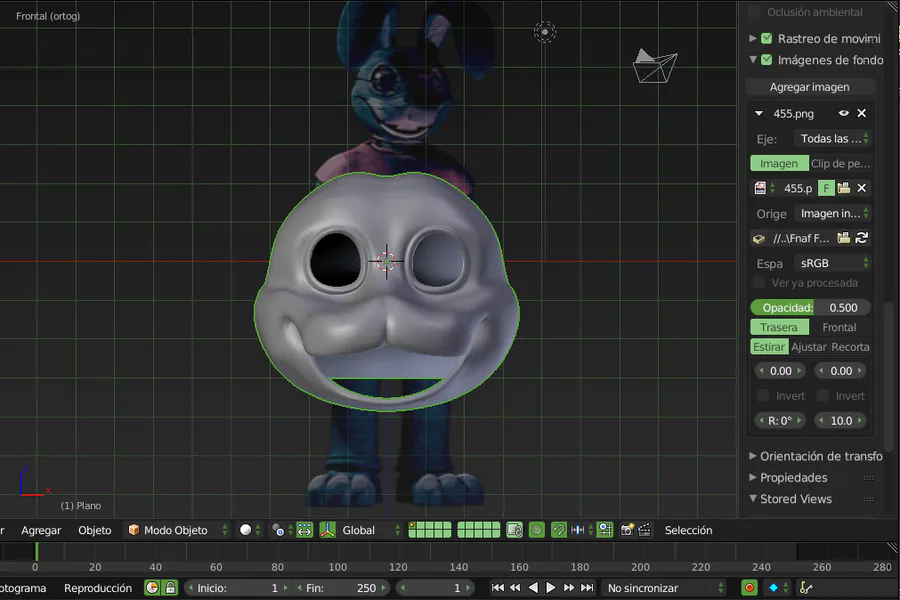The height and width of the screenshot is (600, 900).
Task: Enable Oclusión ambiental checkbox
Action: (754, 11)
